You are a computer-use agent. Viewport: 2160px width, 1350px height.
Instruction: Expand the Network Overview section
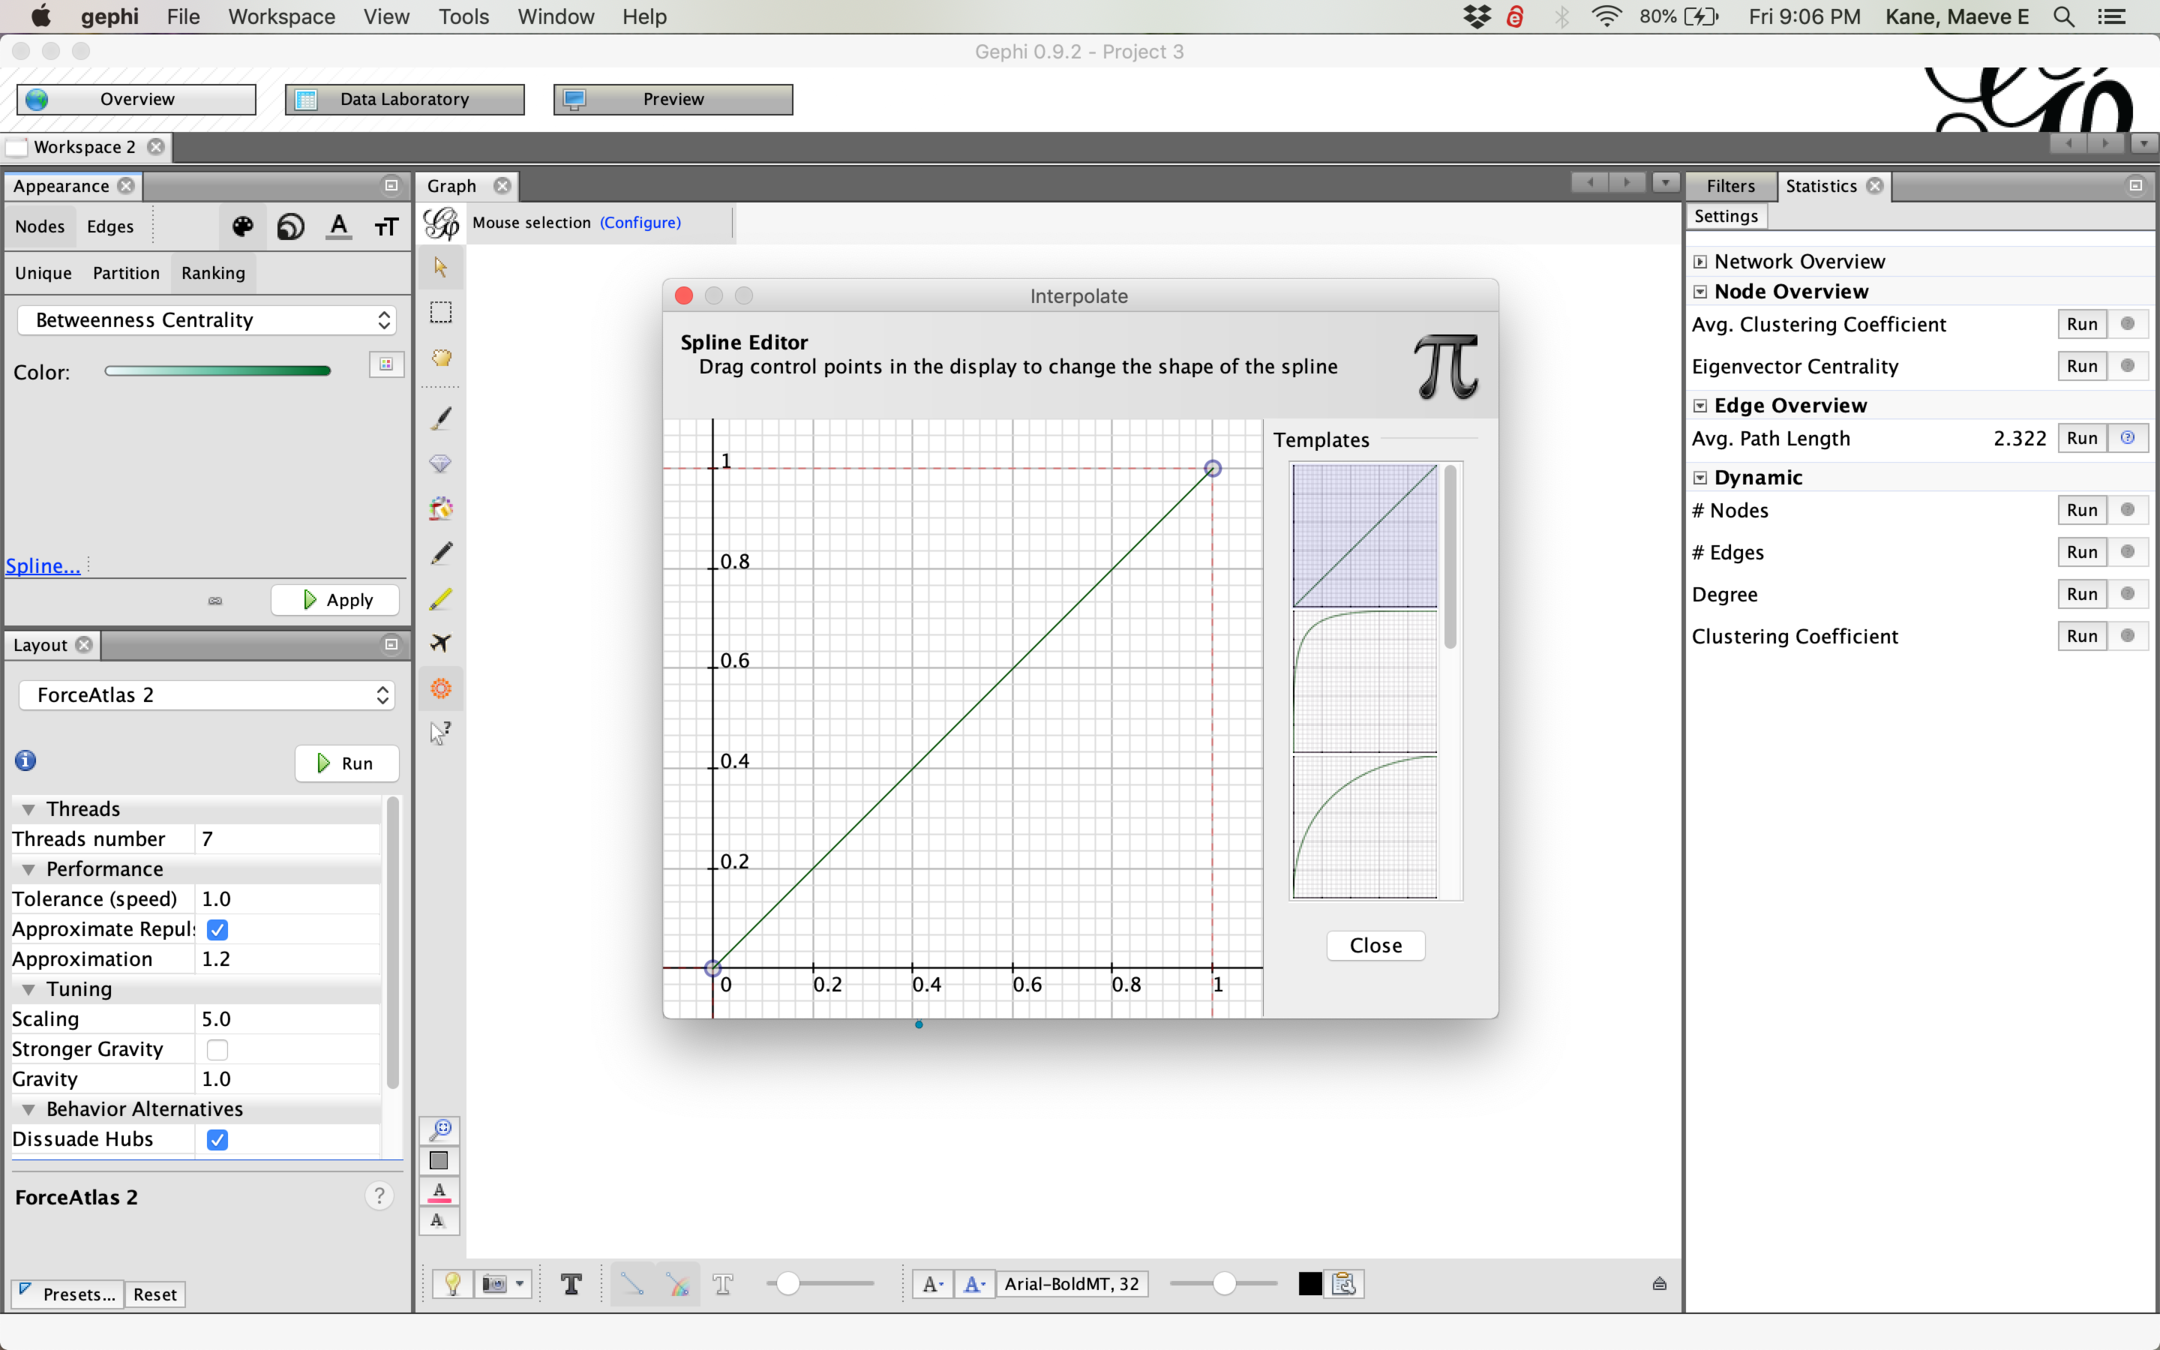[1700, 262]
